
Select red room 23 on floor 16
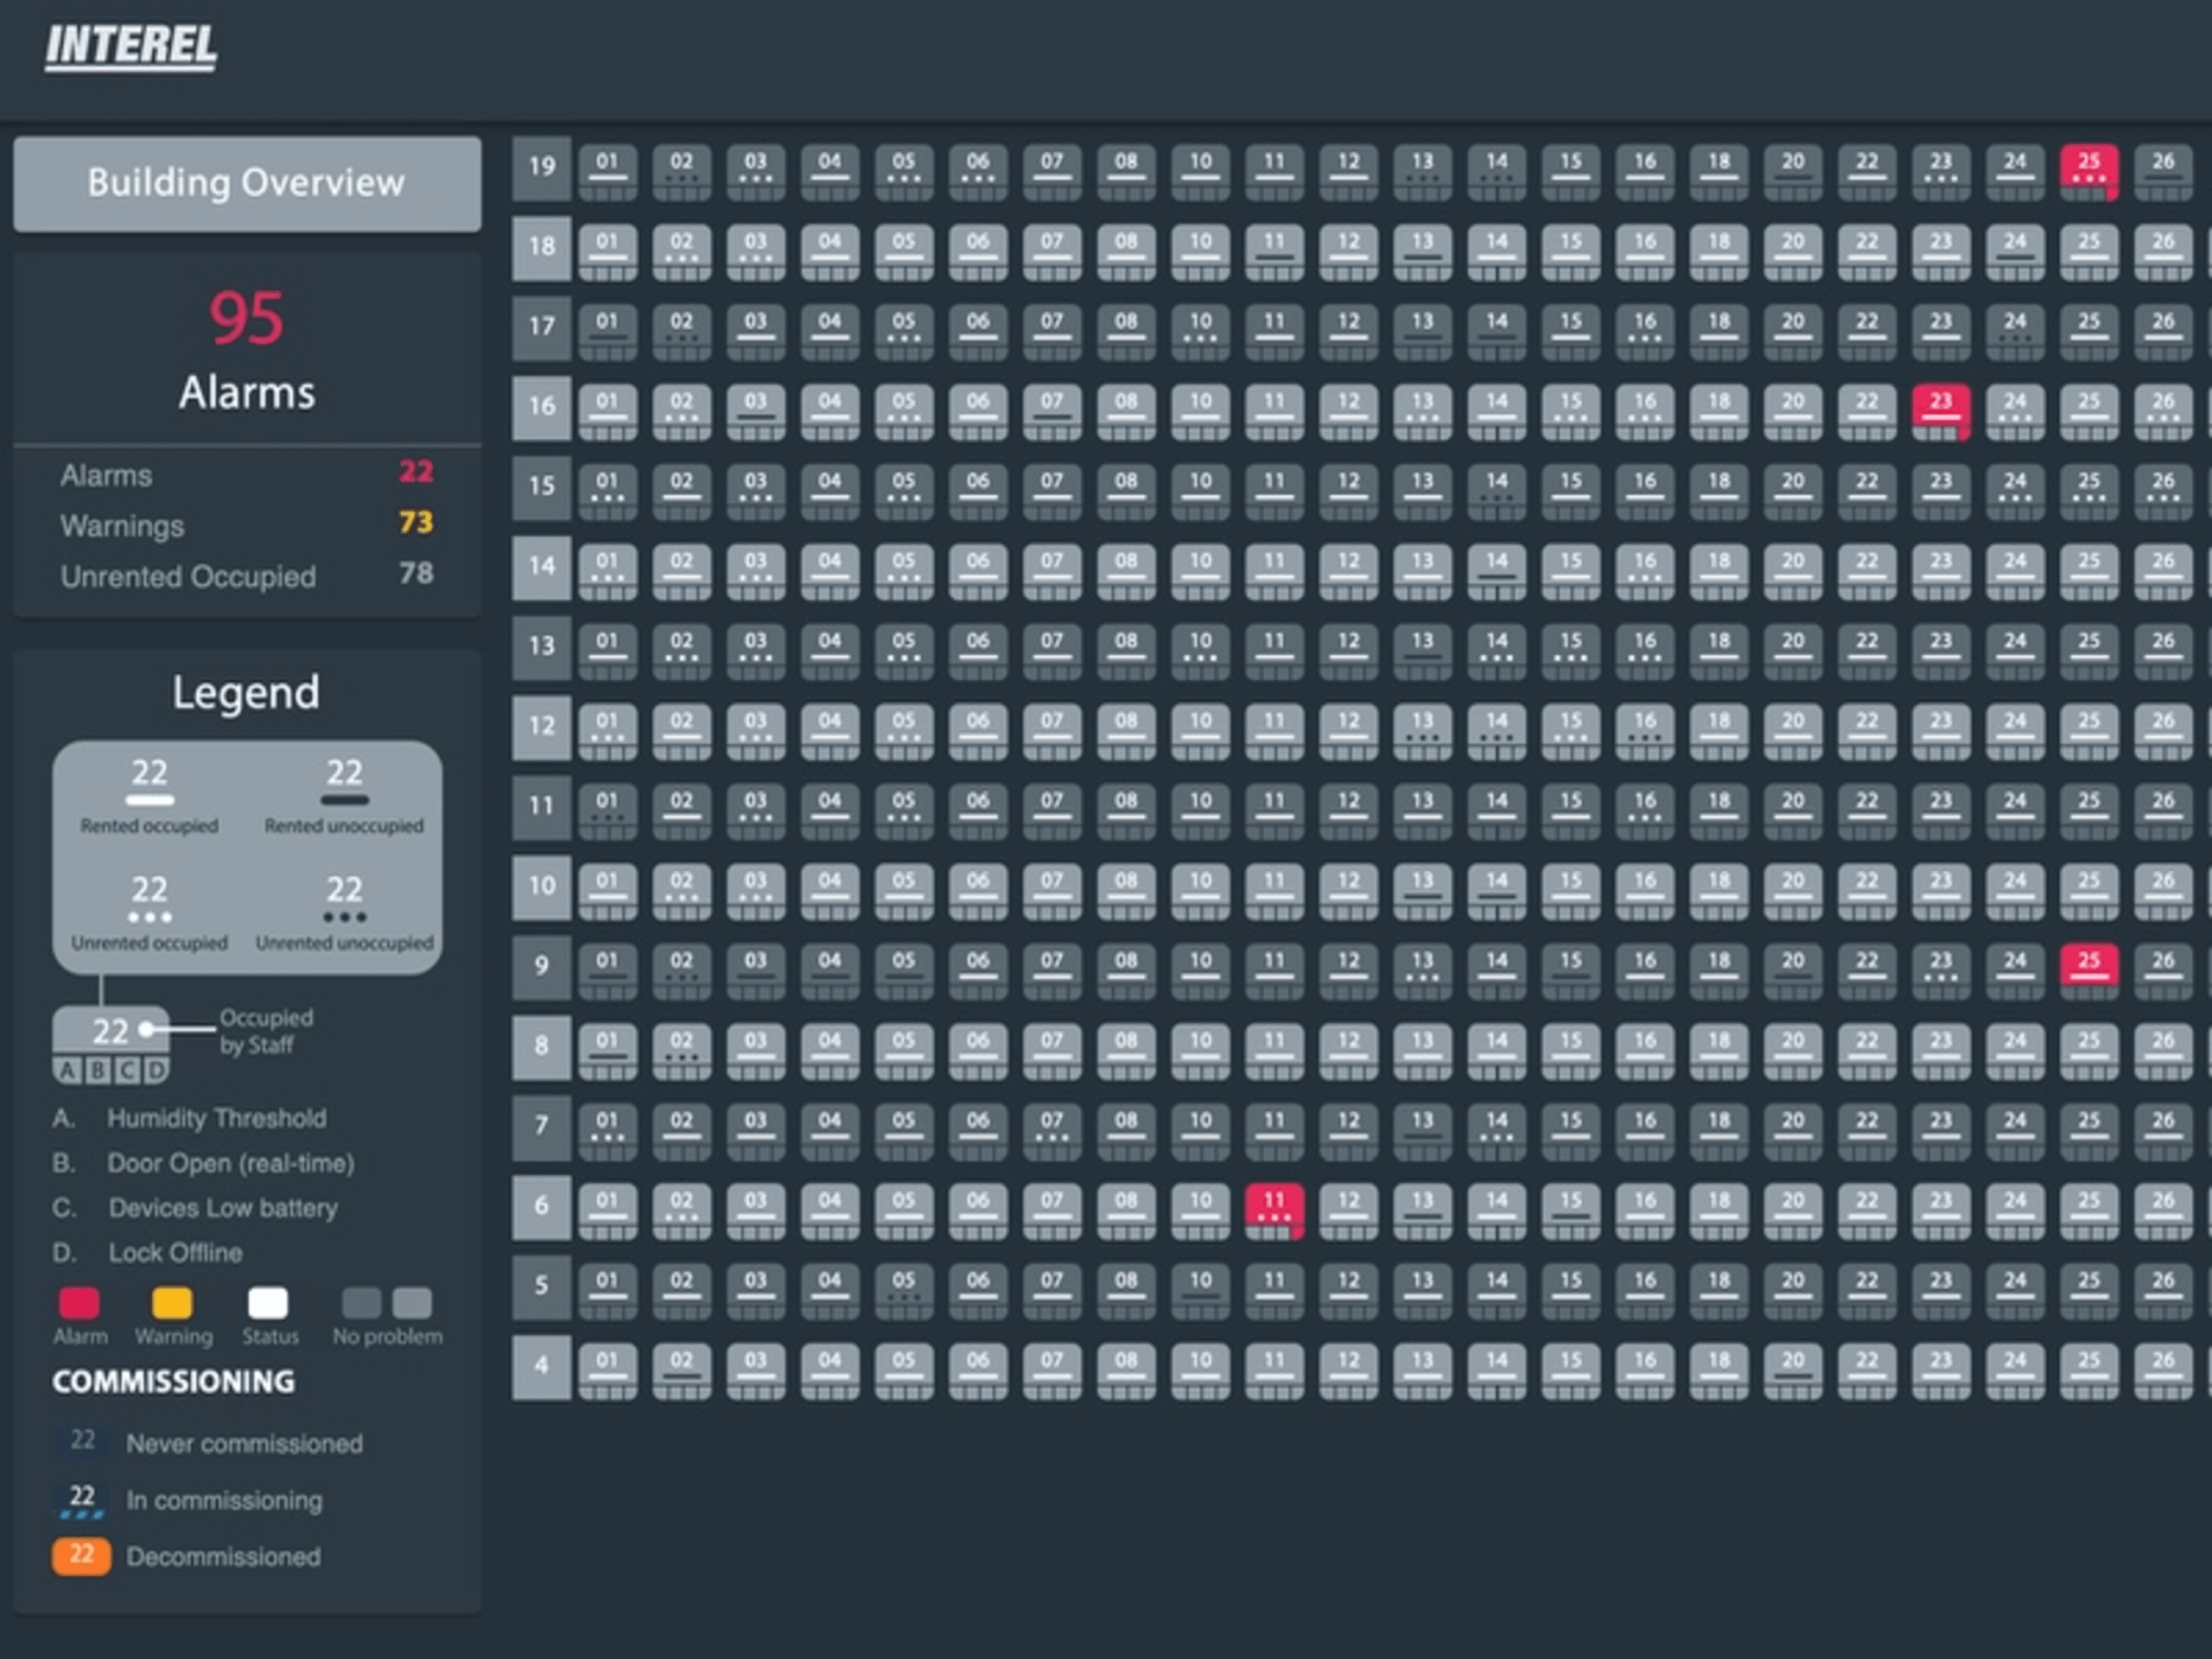(x=1940, y=410)
